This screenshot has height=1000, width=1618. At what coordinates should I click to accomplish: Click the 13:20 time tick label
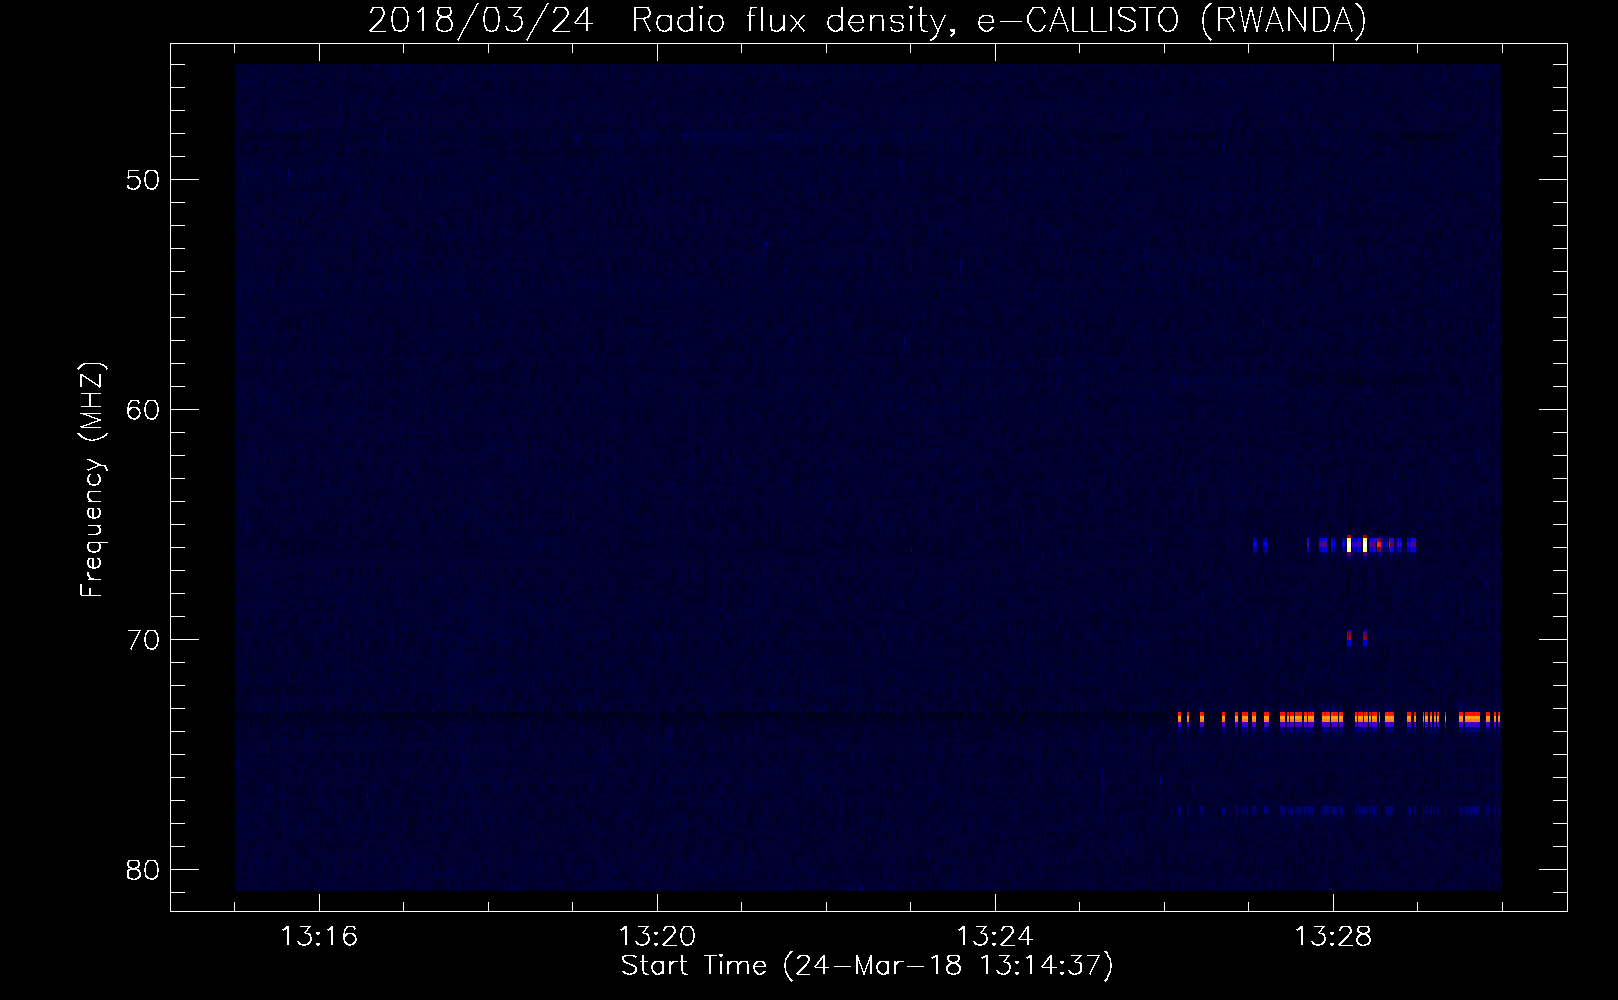pos(657,937)
